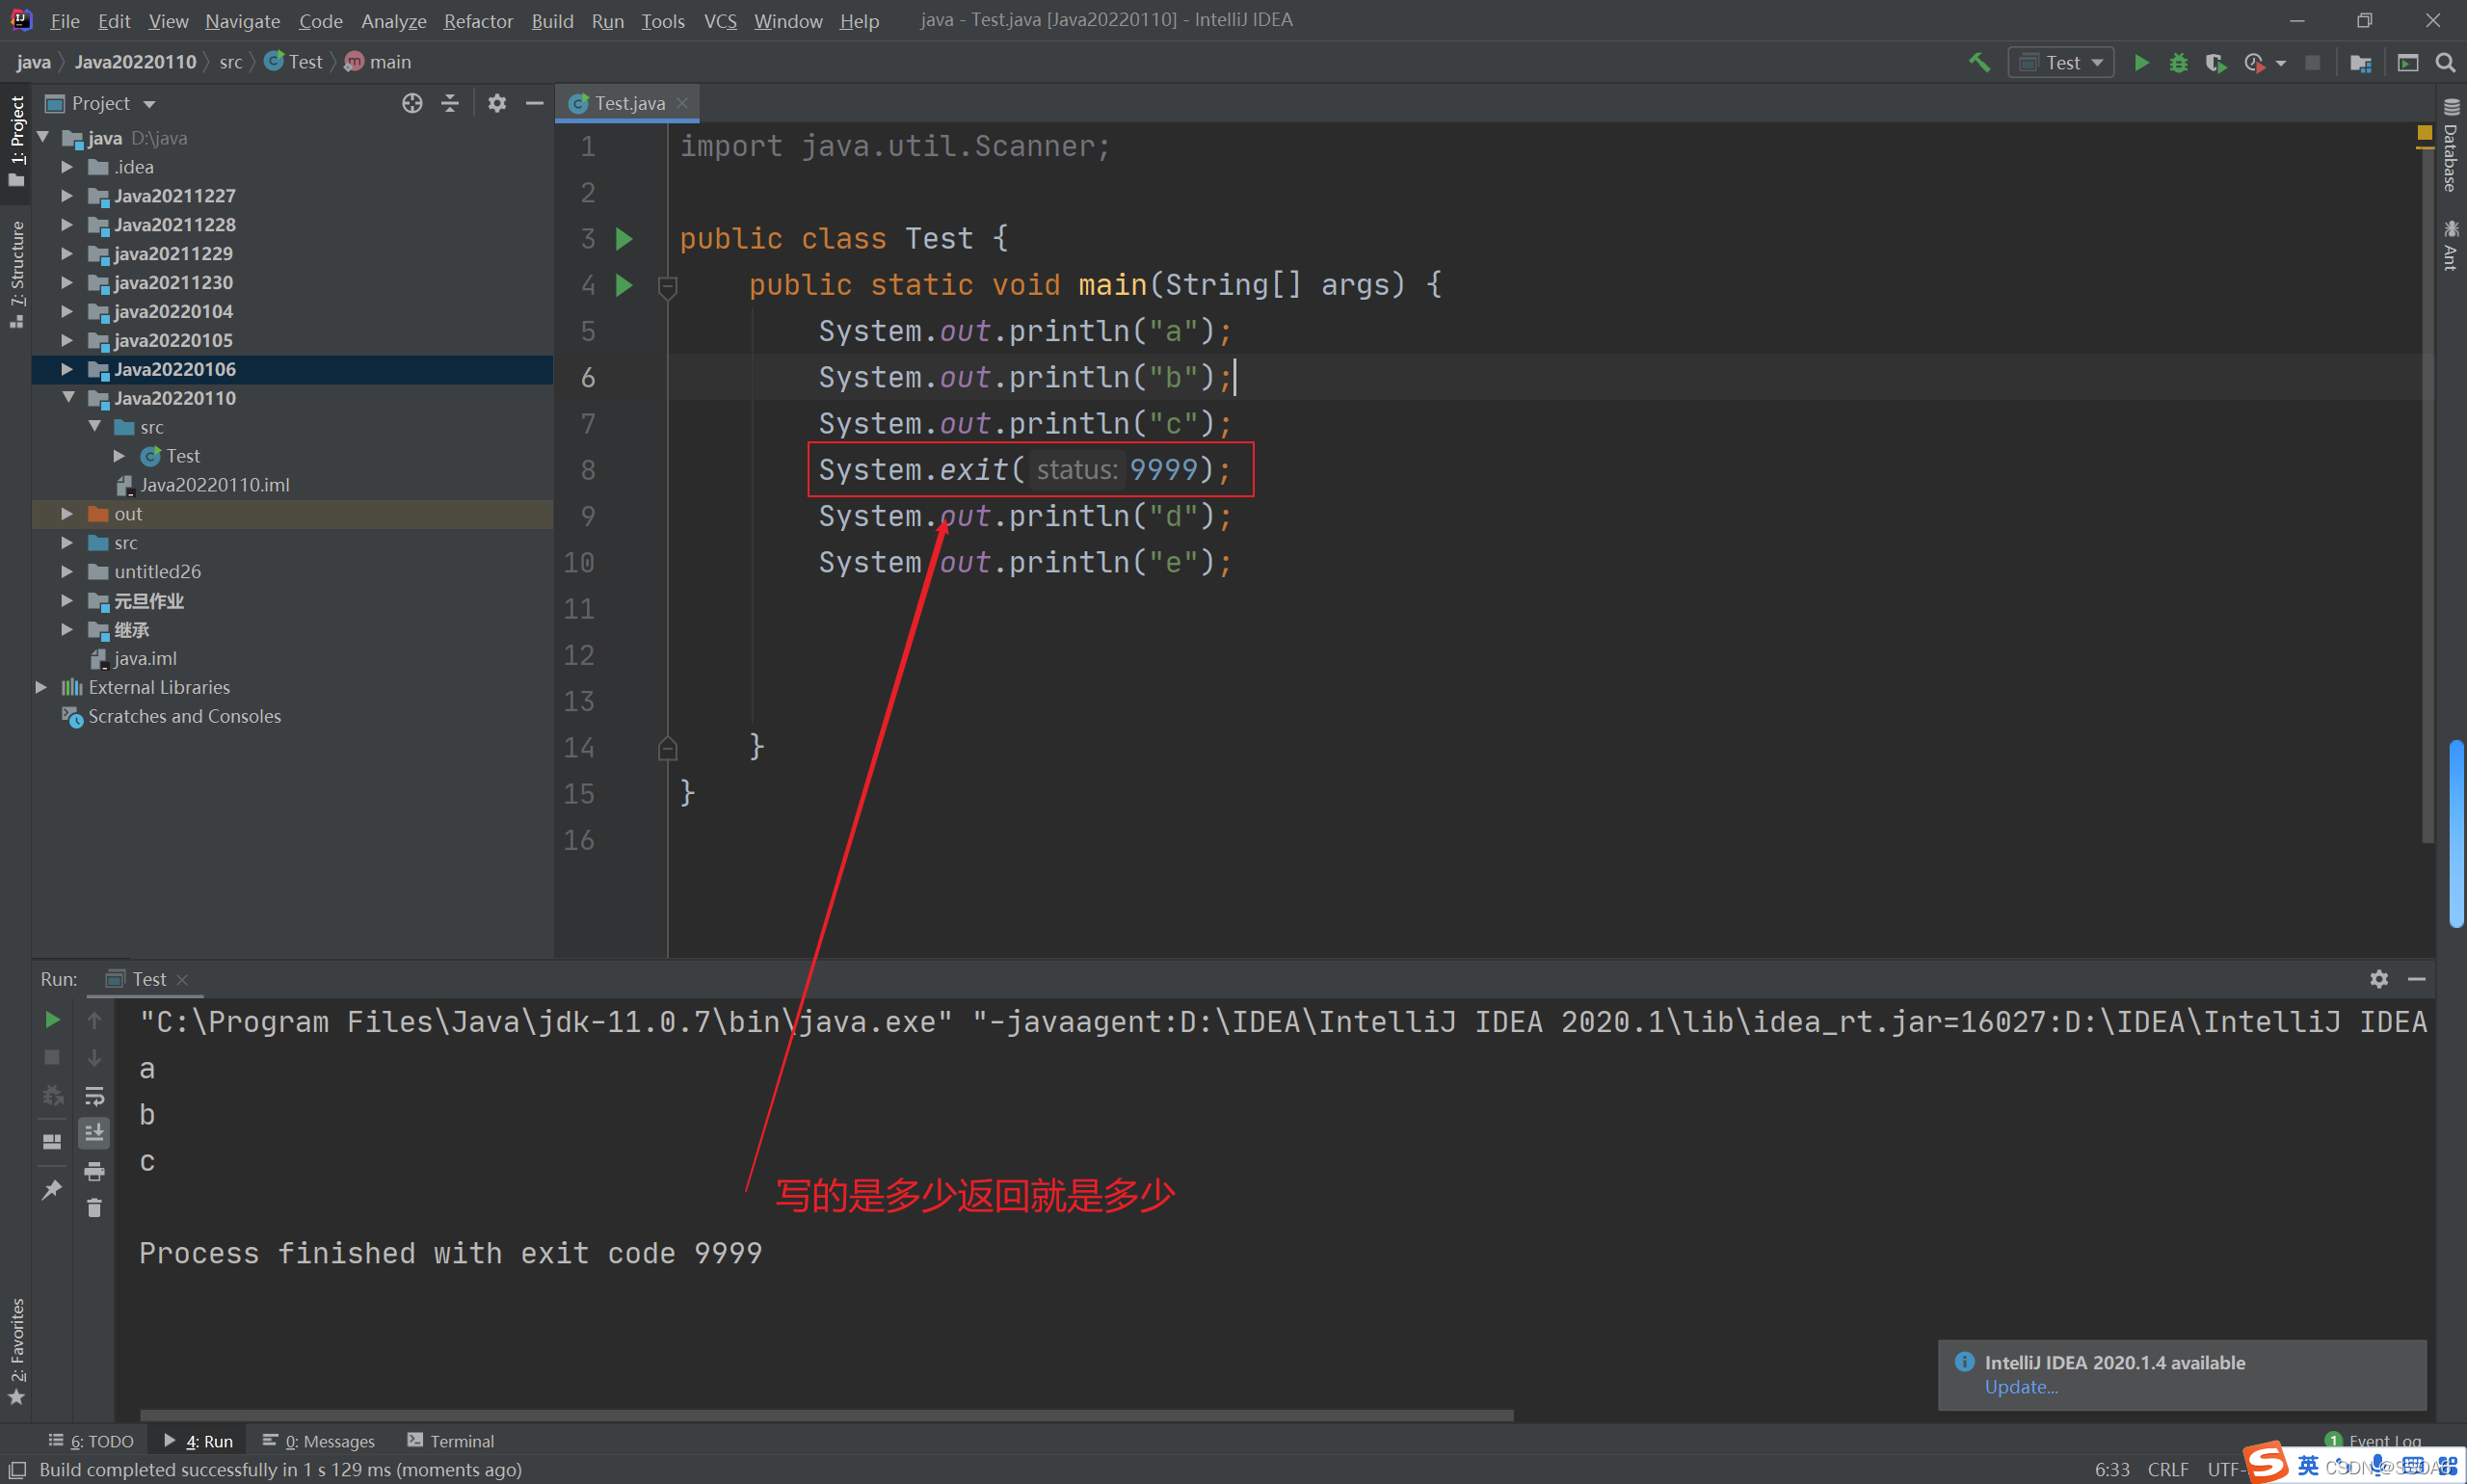The image size is (2467, 1484).
Task: Run Test with Coverage shield icon
Action: coord(2215,62)
